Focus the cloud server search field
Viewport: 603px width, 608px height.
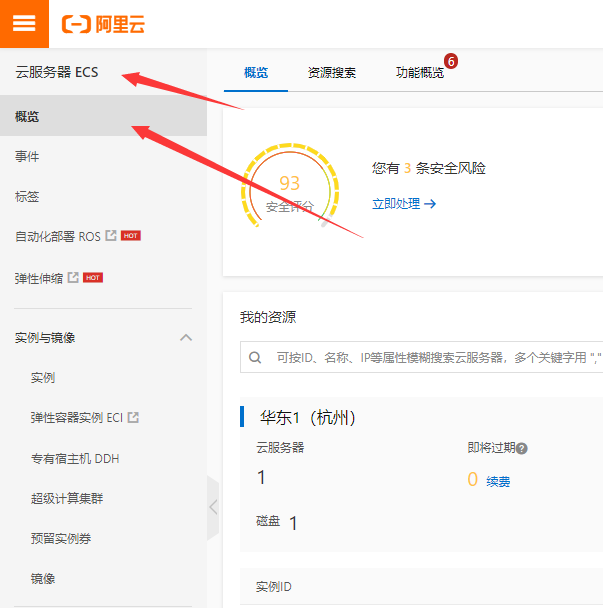(x=422, y=357)
